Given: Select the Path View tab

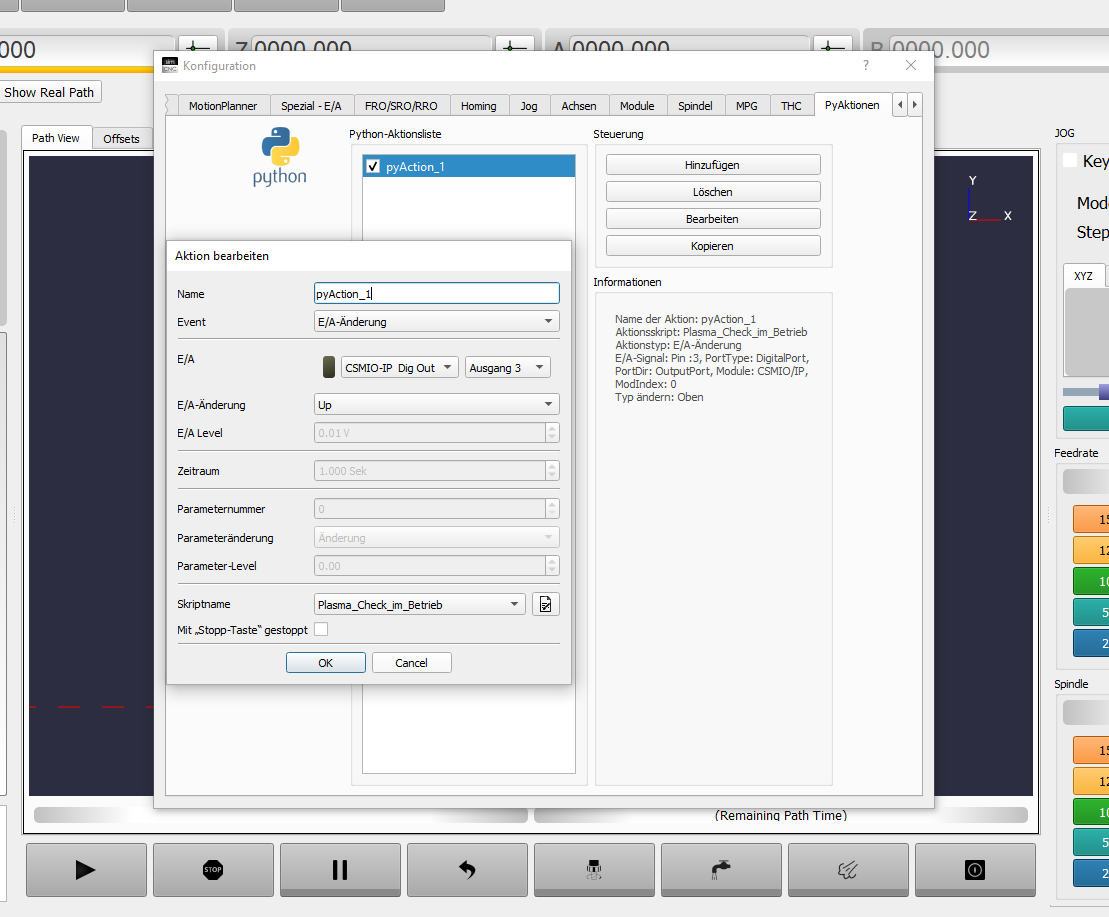Looking at the screenshot, I should pyautogui.click(x=56, y=138).
